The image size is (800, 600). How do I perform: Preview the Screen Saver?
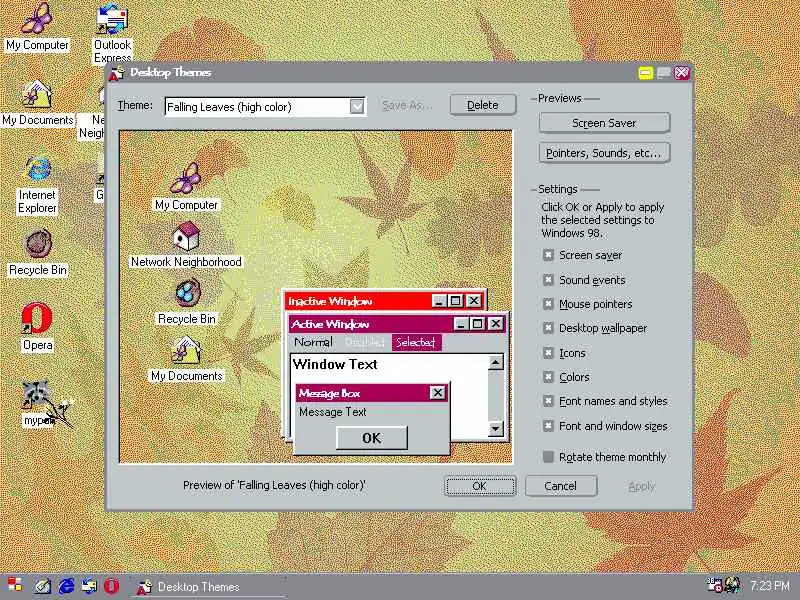(x=604, y=123)
